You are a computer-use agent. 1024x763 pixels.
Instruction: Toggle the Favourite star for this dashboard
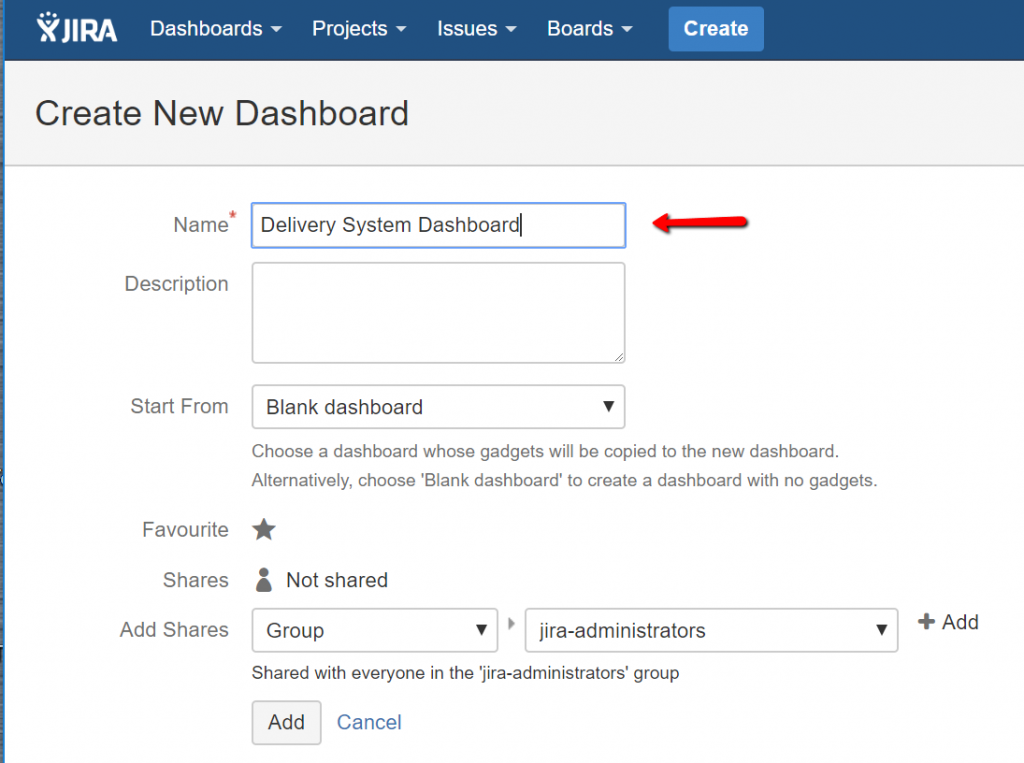(x=264, y=530)
